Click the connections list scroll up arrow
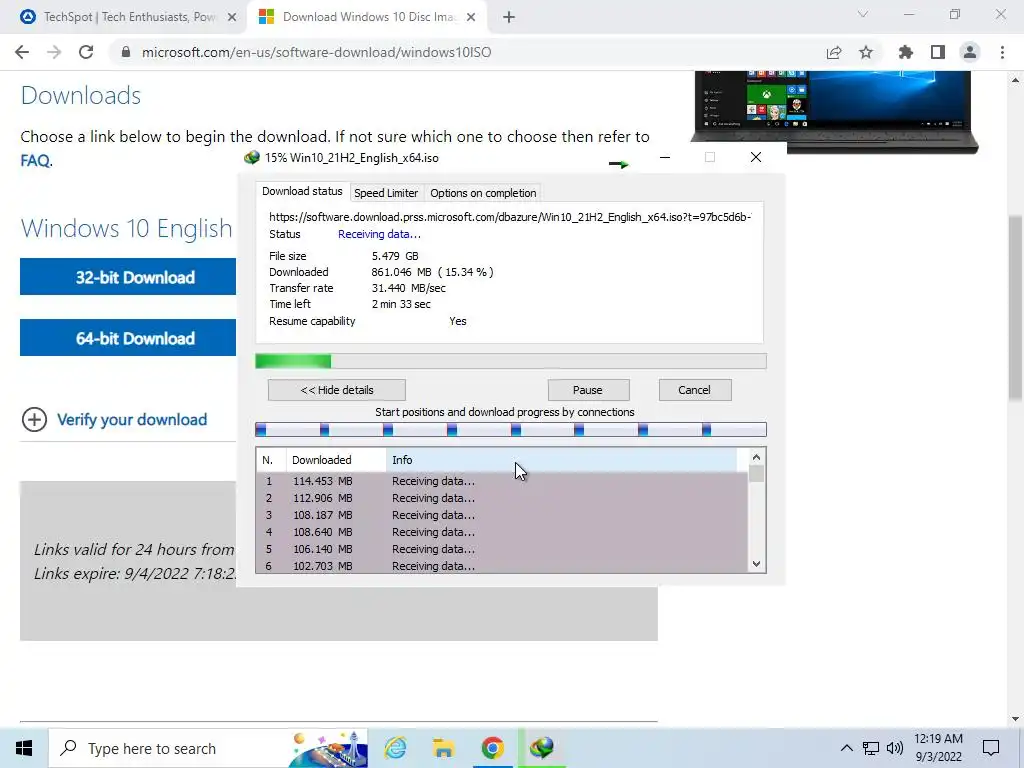Viewport: 1024px width, 768px height. tap(756, 457)
